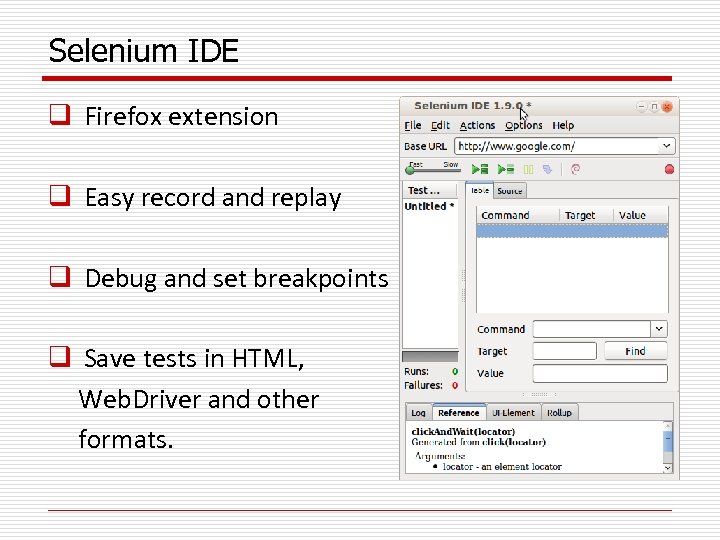Open the UI-Element tab

[513, 413]
